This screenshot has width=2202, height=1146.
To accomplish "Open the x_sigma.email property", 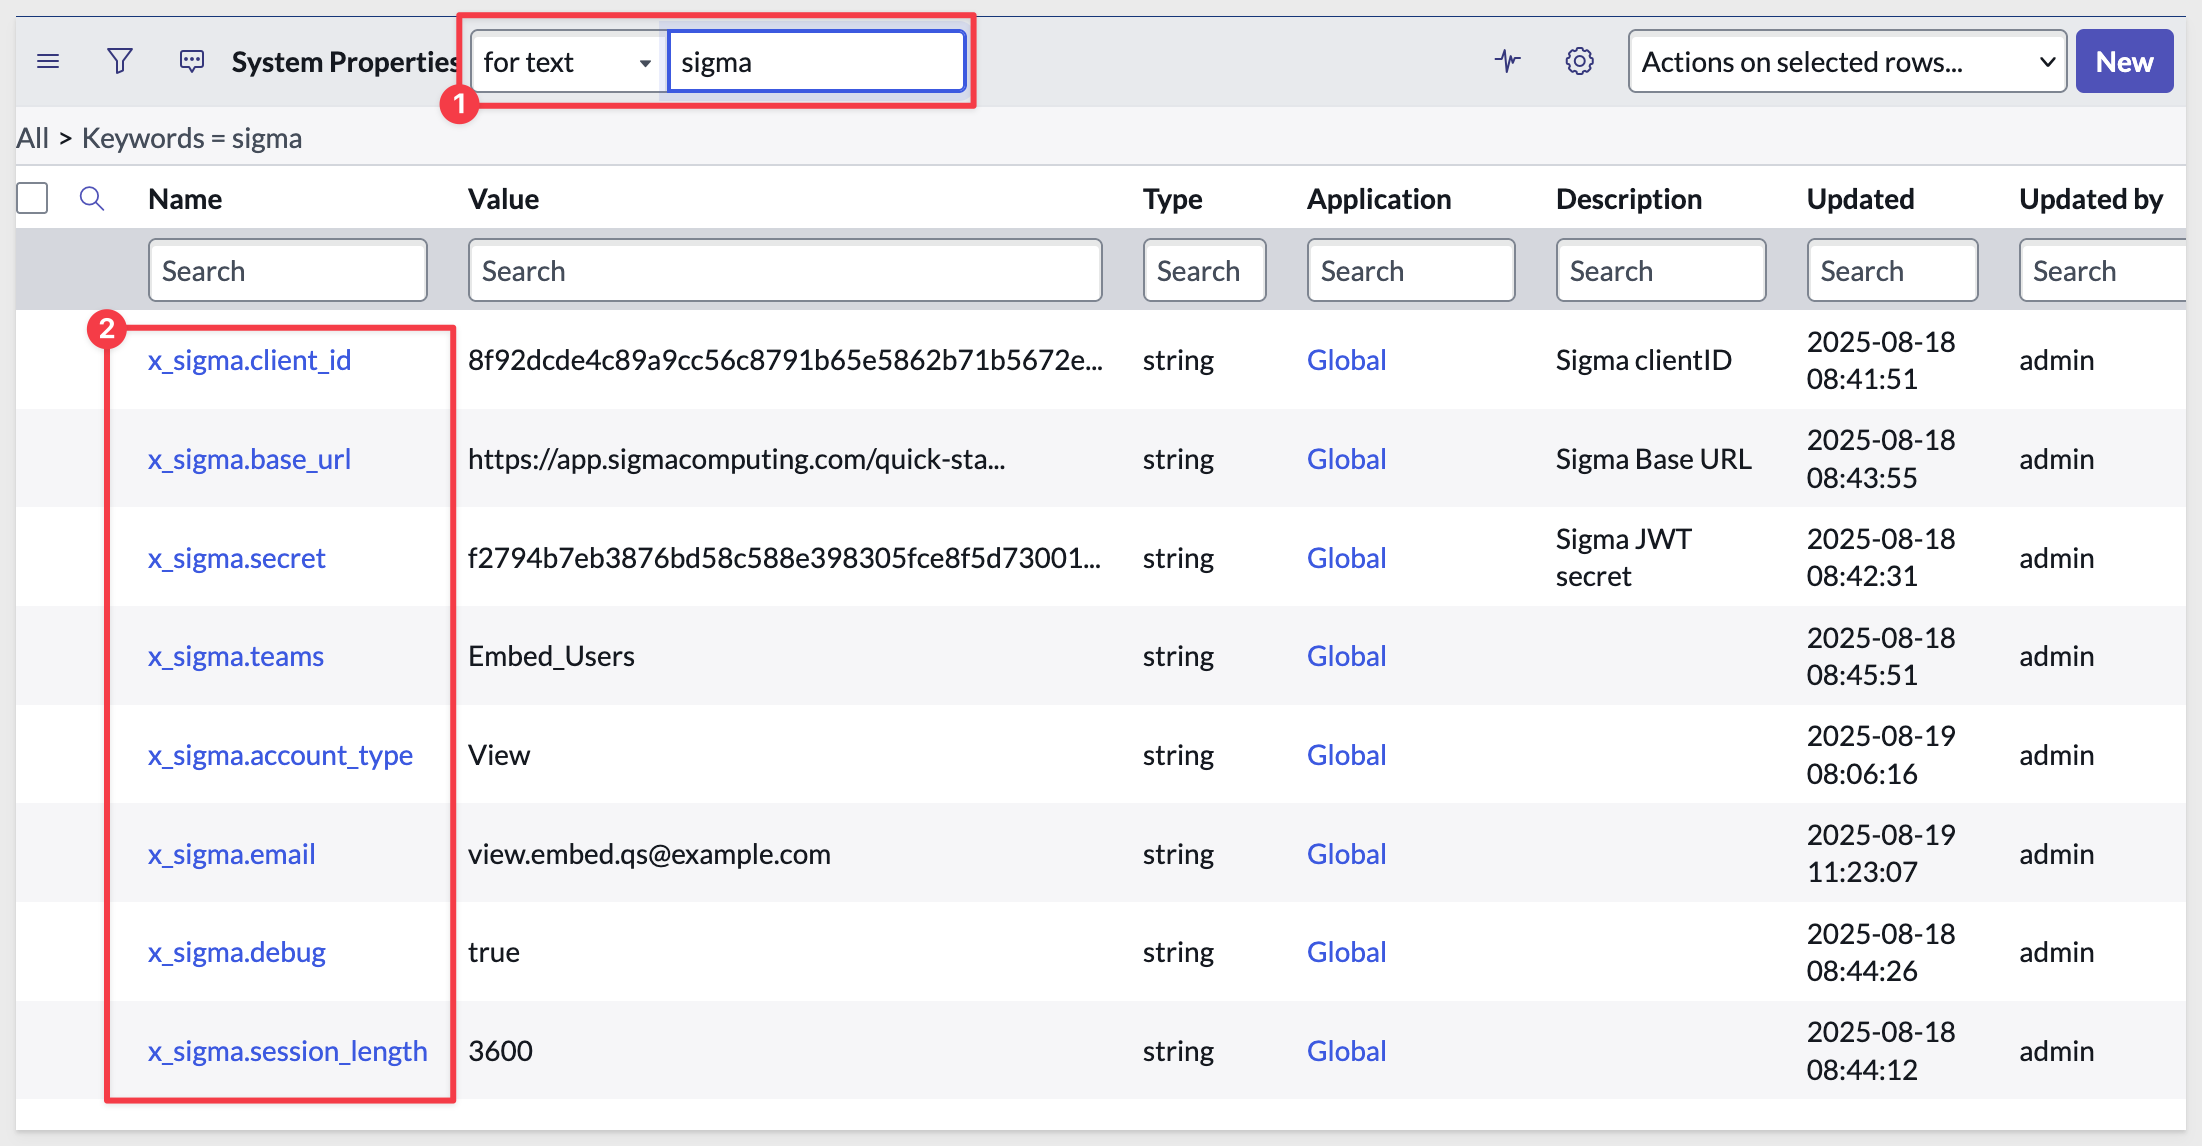I will tap(232, 854).
